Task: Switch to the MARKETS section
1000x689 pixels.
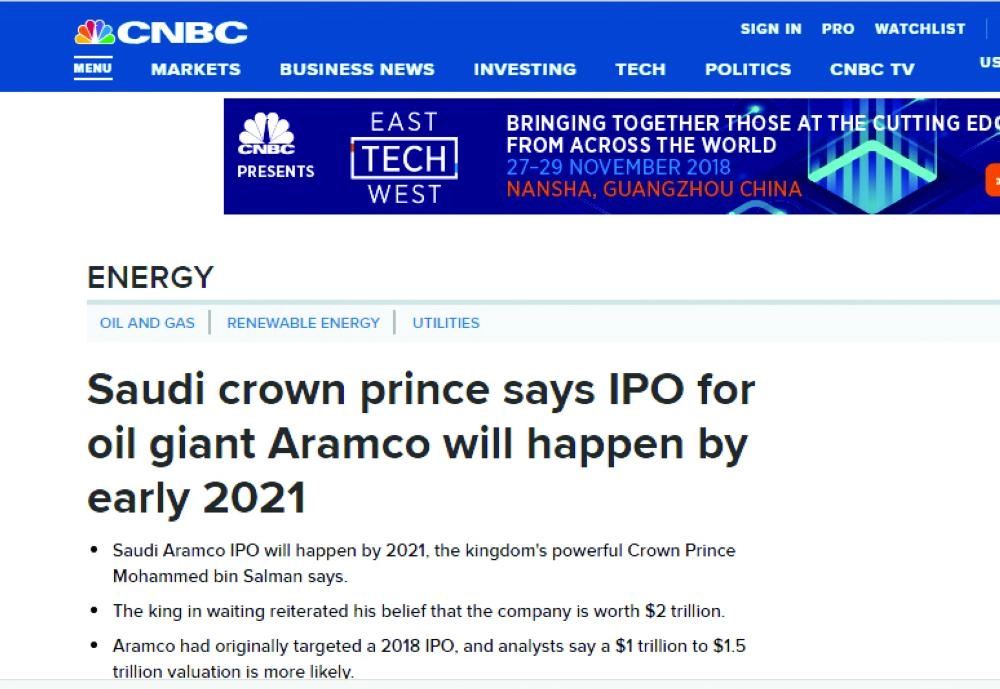Action: click(x=196, y=69)
